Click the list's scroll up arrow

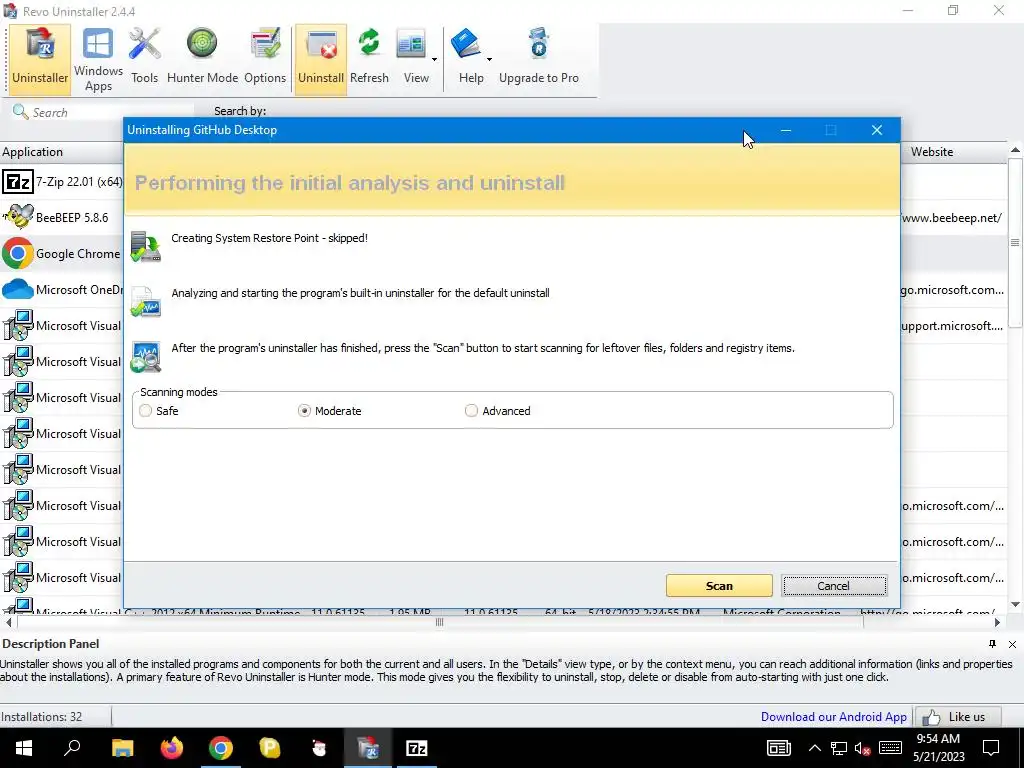(x=1015, y=150)
